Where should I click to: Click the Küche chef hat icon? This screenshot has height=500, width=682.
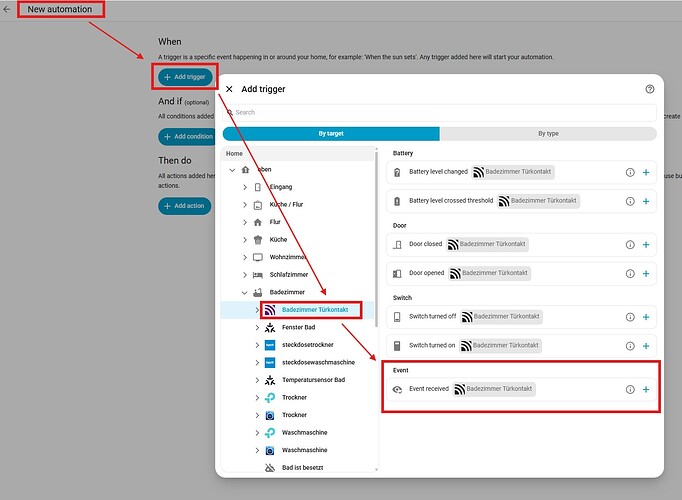pos(258,240)
